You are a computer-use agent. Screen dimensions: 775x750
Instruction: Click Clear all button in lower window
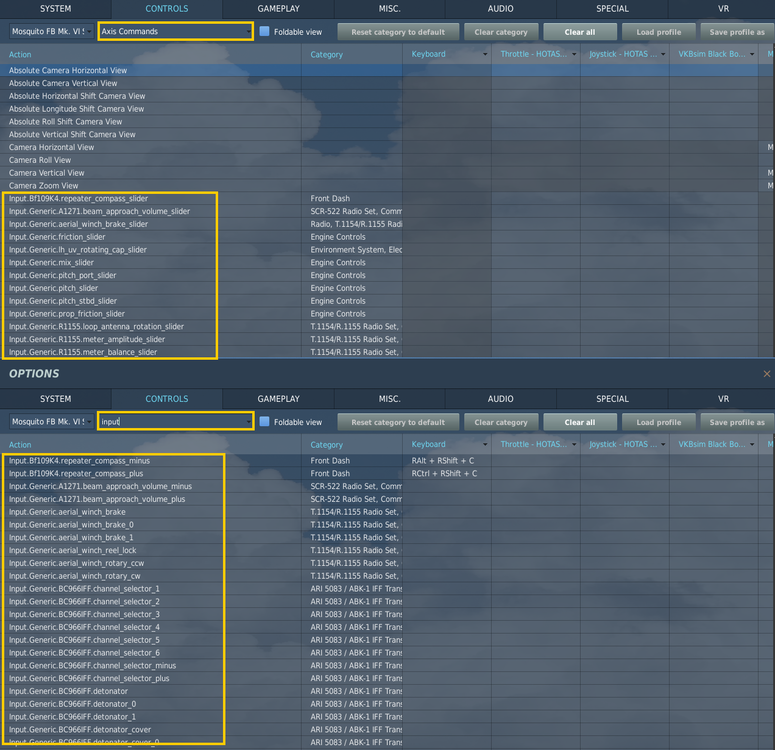point(580,422)
